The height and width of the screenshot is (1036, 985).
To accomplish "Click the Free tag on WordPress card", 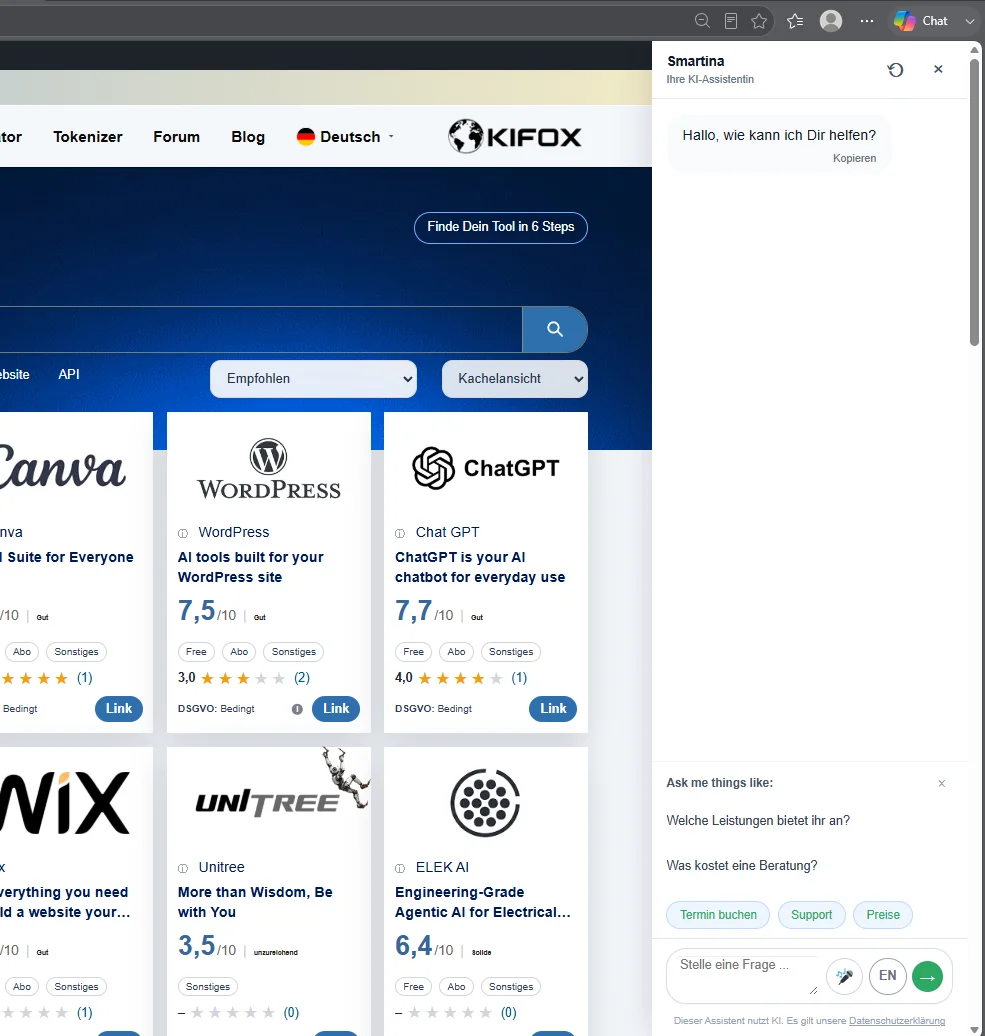I will coord(196,652).
